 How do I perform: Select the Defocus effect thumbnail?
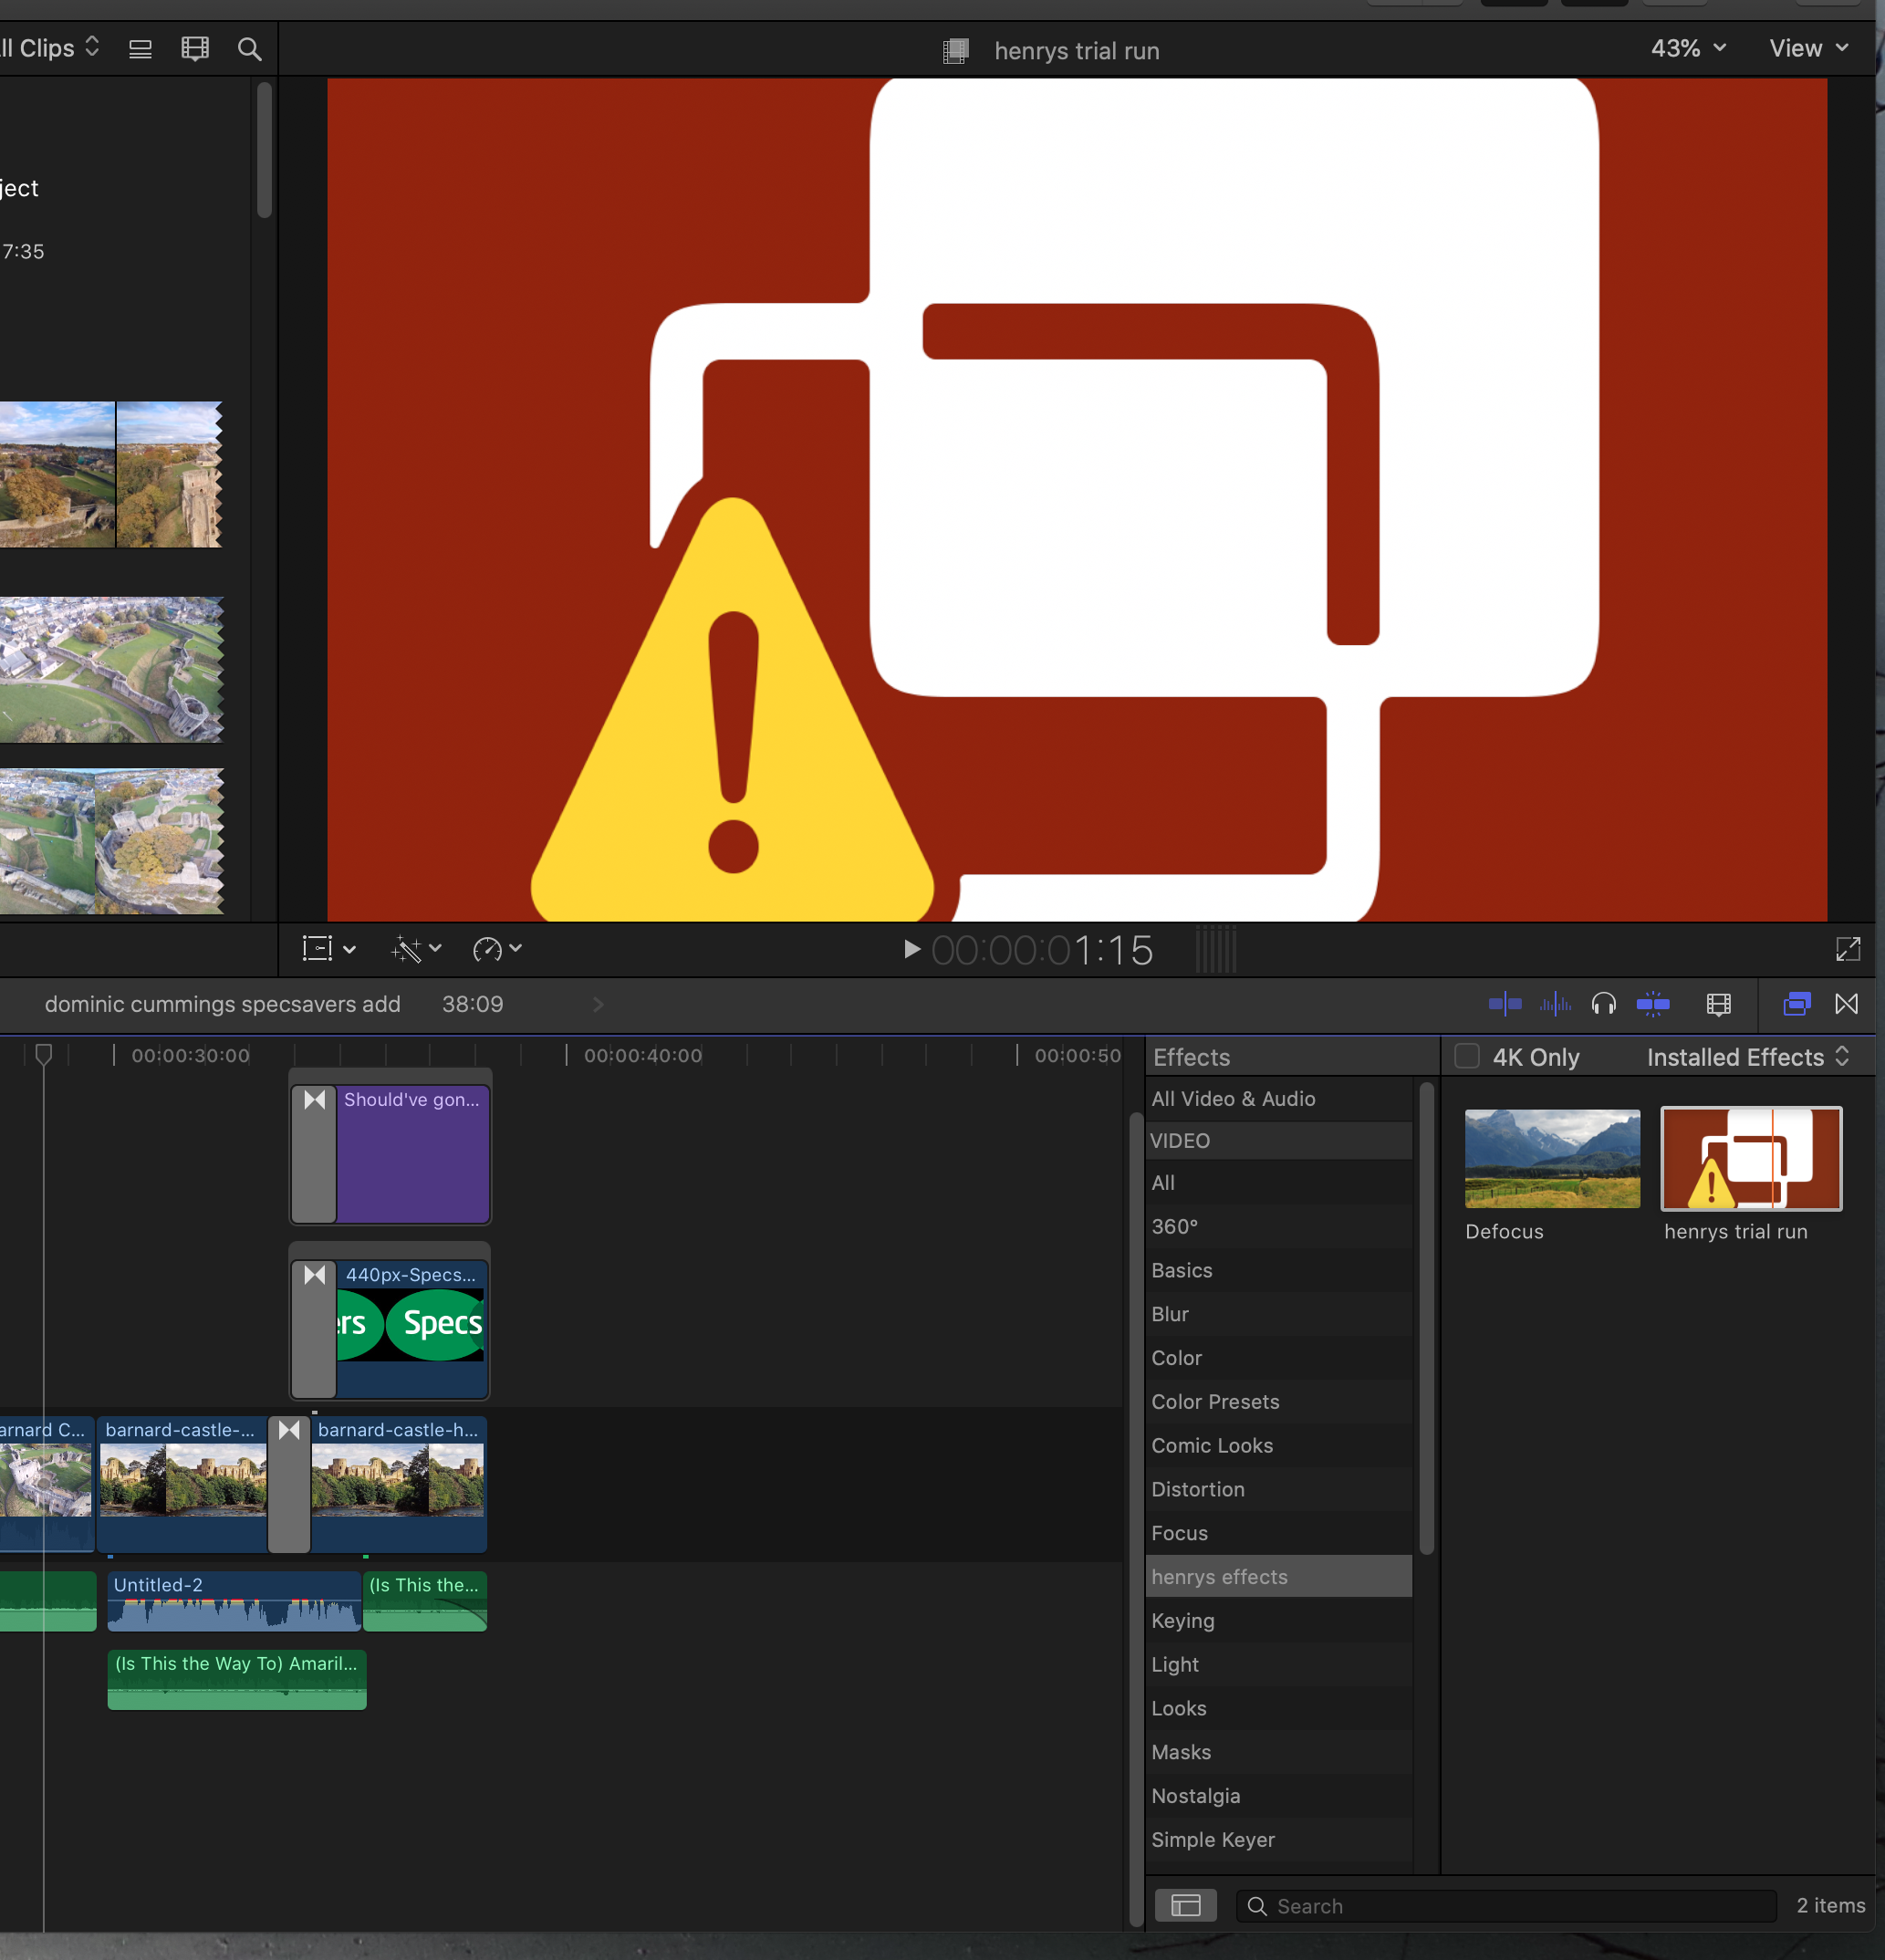(1551, 1158)
